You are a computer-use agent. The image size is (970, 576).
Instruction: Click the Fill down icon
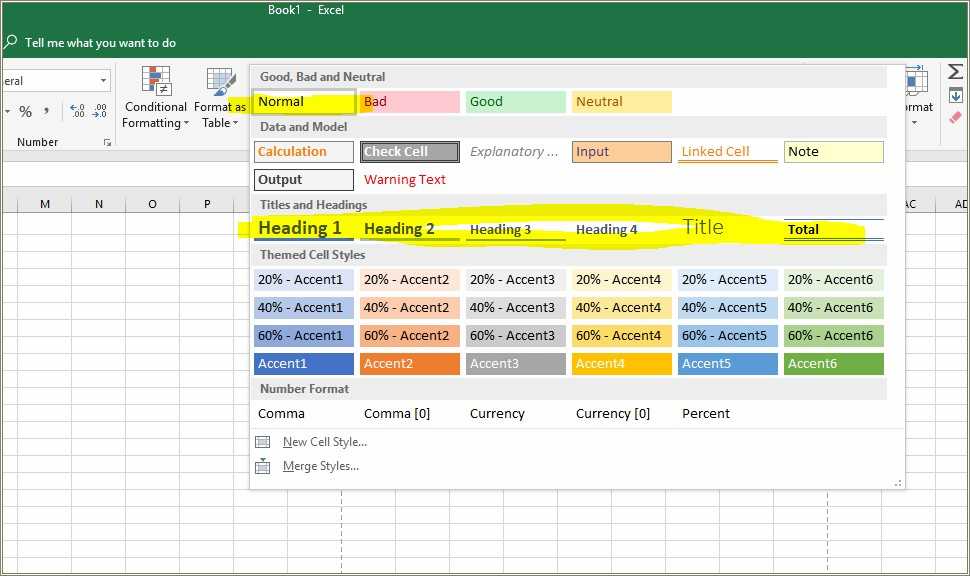(955, 95)
